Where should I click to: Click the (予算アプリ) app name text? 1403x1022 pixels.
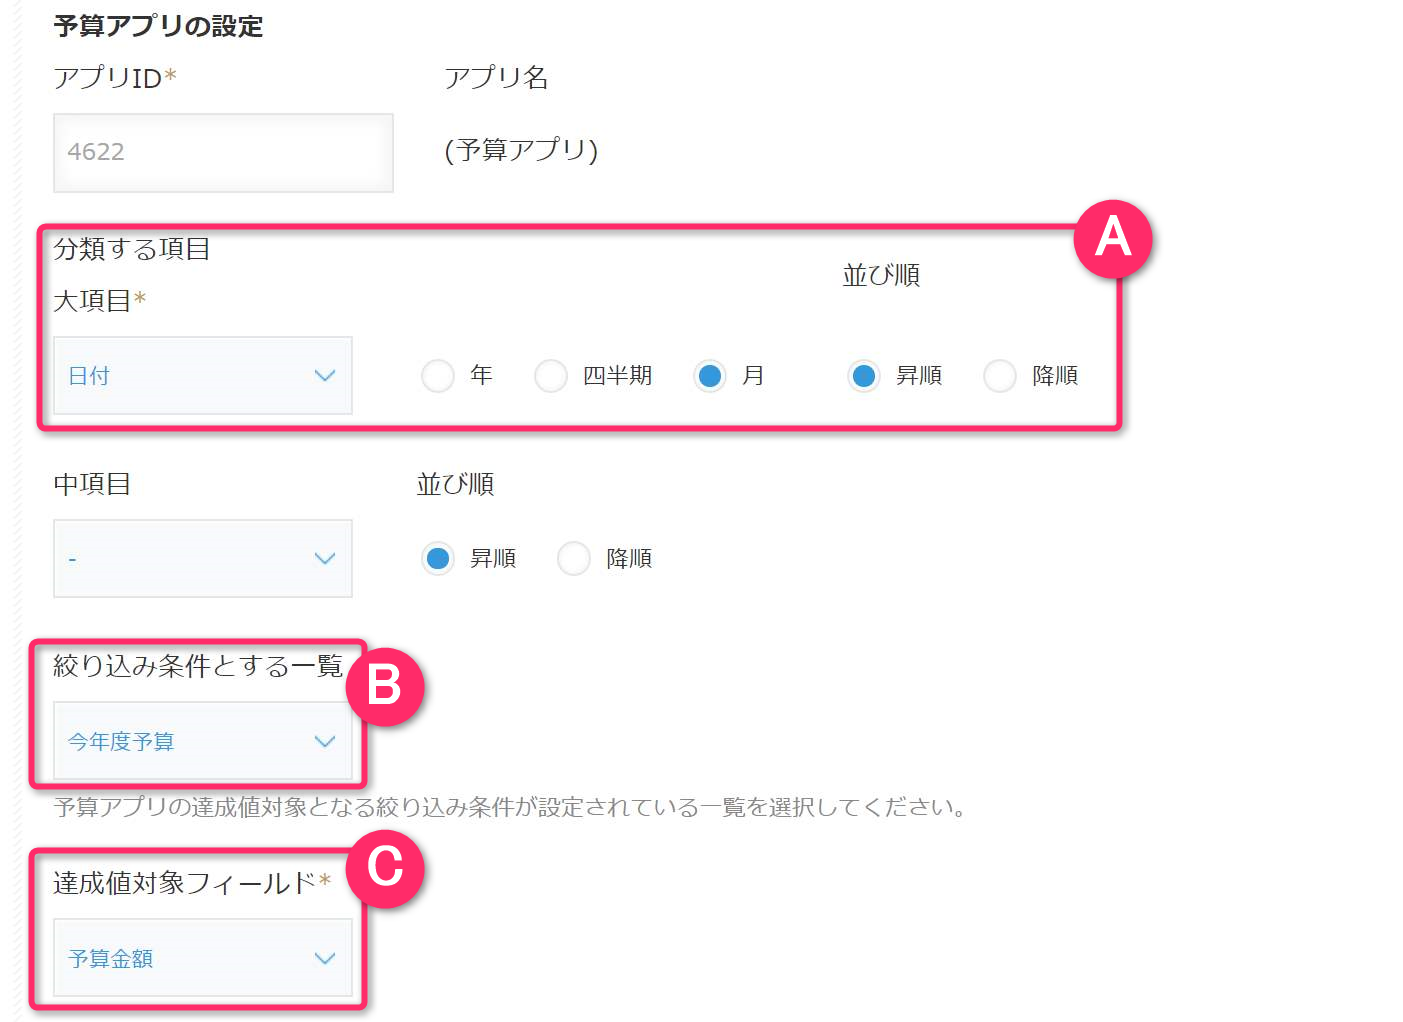[521, 150]
